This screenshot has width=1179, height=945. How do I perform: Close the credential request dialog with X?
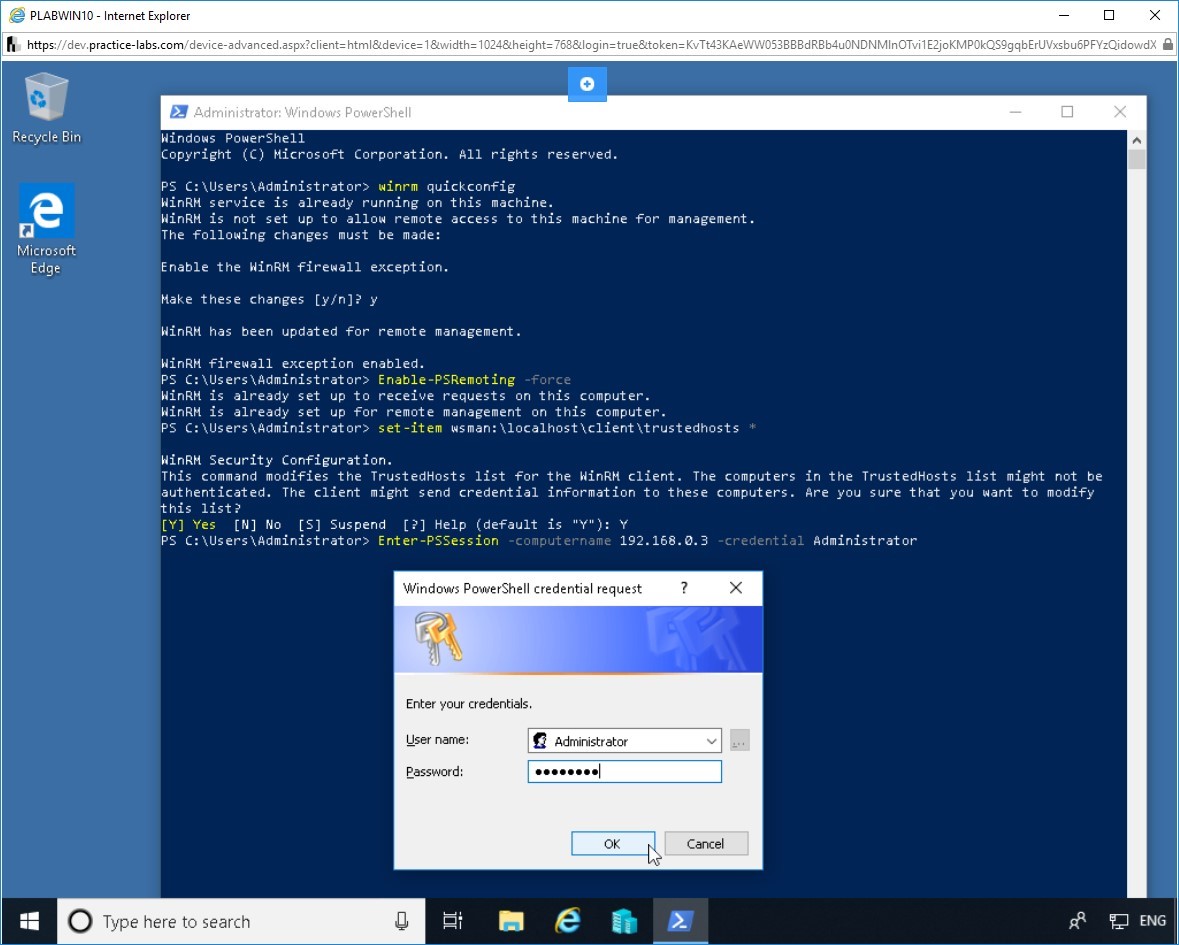pyautogui.click(x=735, y=588)
